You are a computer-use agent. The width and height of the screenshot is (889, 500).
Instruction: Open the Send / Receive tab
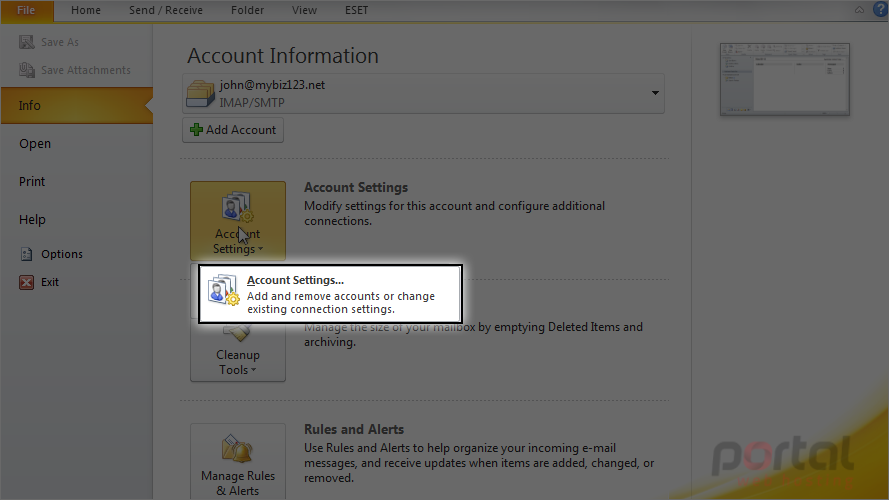[x=166, y=10]
